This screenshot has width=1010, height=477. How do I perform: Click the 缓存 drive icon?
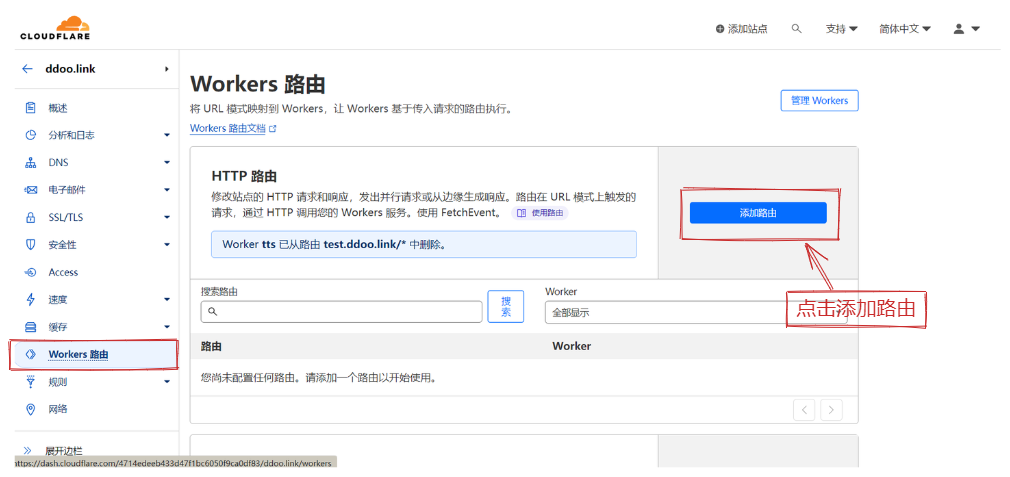pos(30,327)
